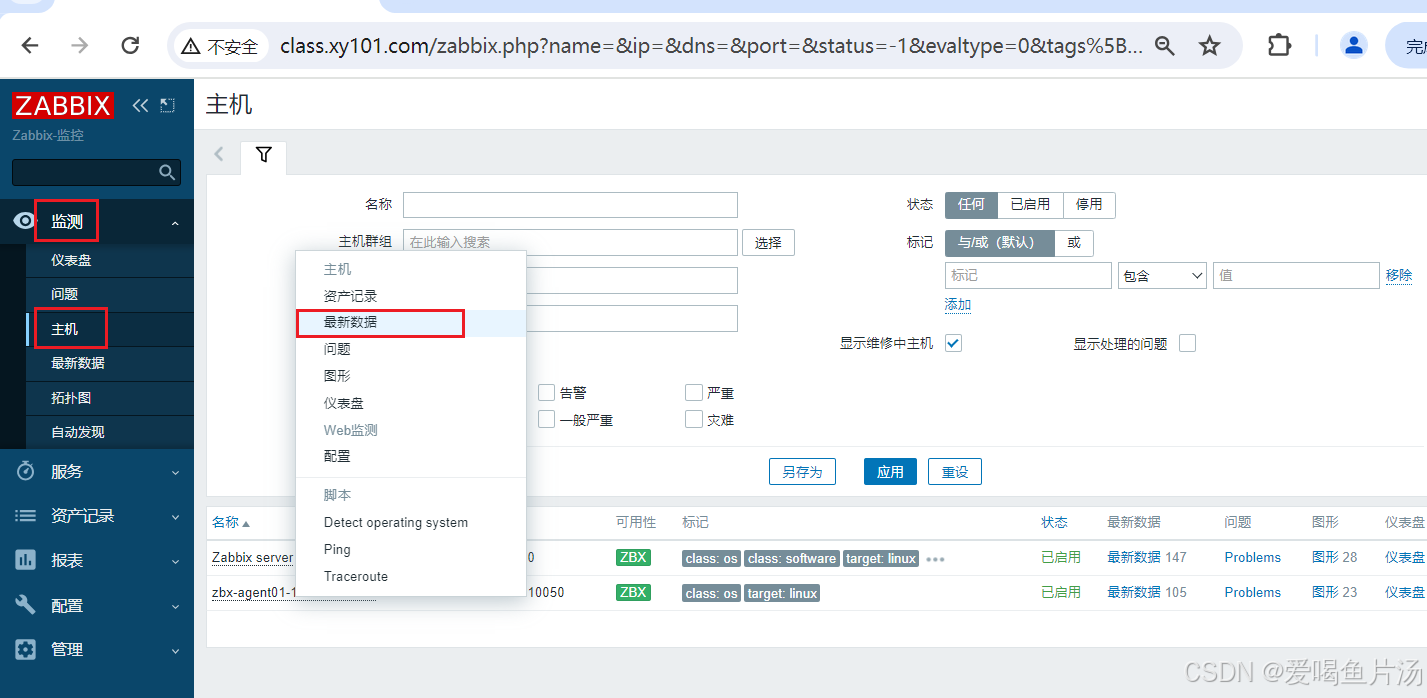Show more tags via three dots
1427x698 pixels.
(935, 559)
